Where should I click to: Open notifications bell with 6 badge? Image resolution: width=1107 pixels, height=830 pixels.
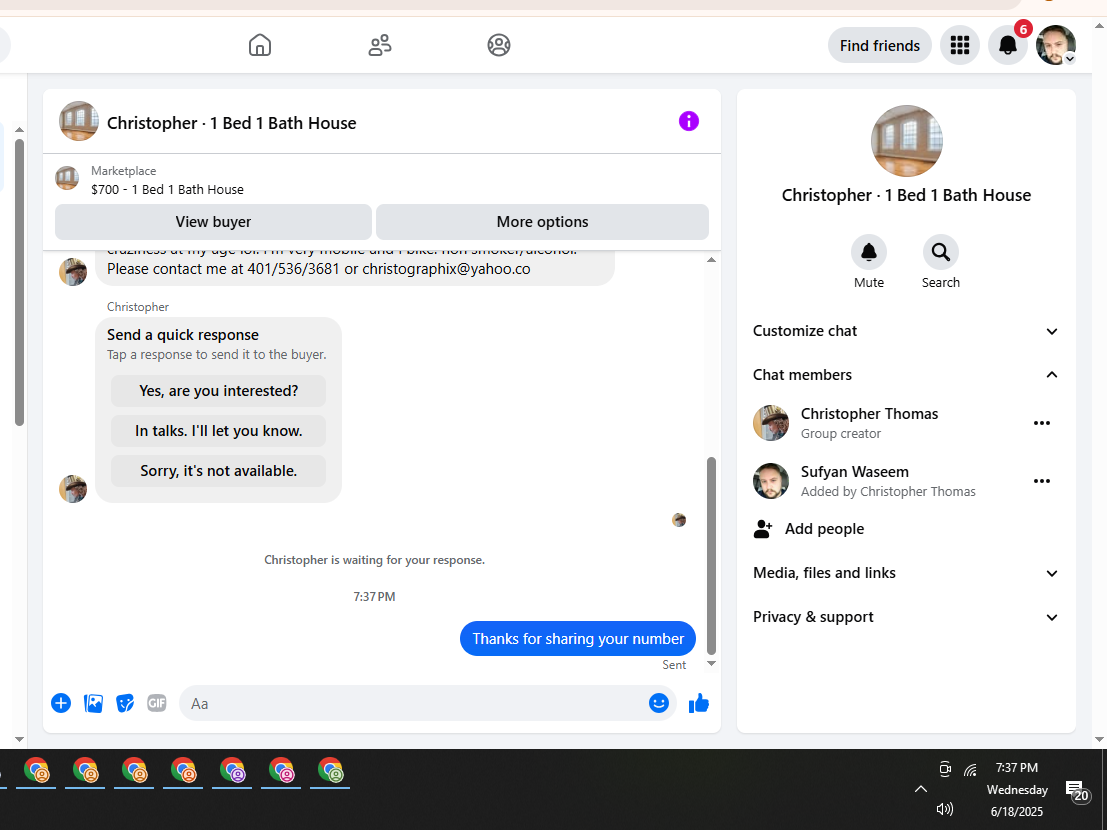[x=1007, y=45]
